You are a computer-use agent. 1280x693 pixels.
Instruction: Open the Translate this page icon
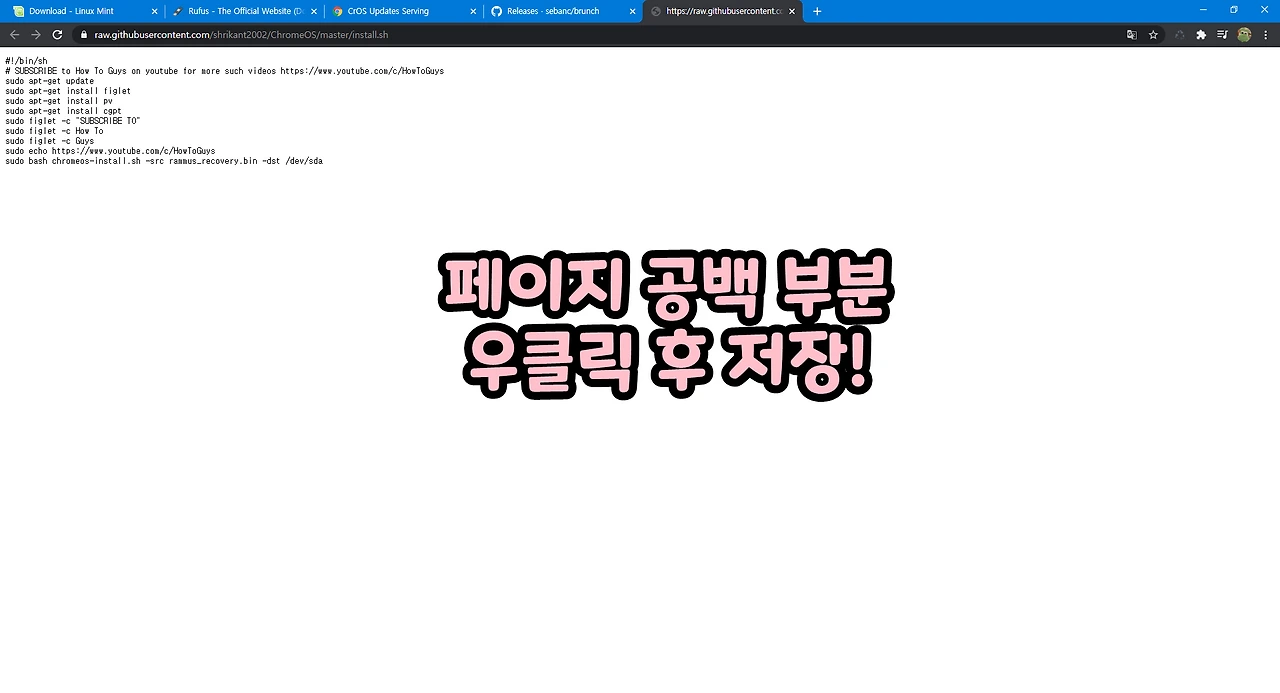[x=1132, y=34]
